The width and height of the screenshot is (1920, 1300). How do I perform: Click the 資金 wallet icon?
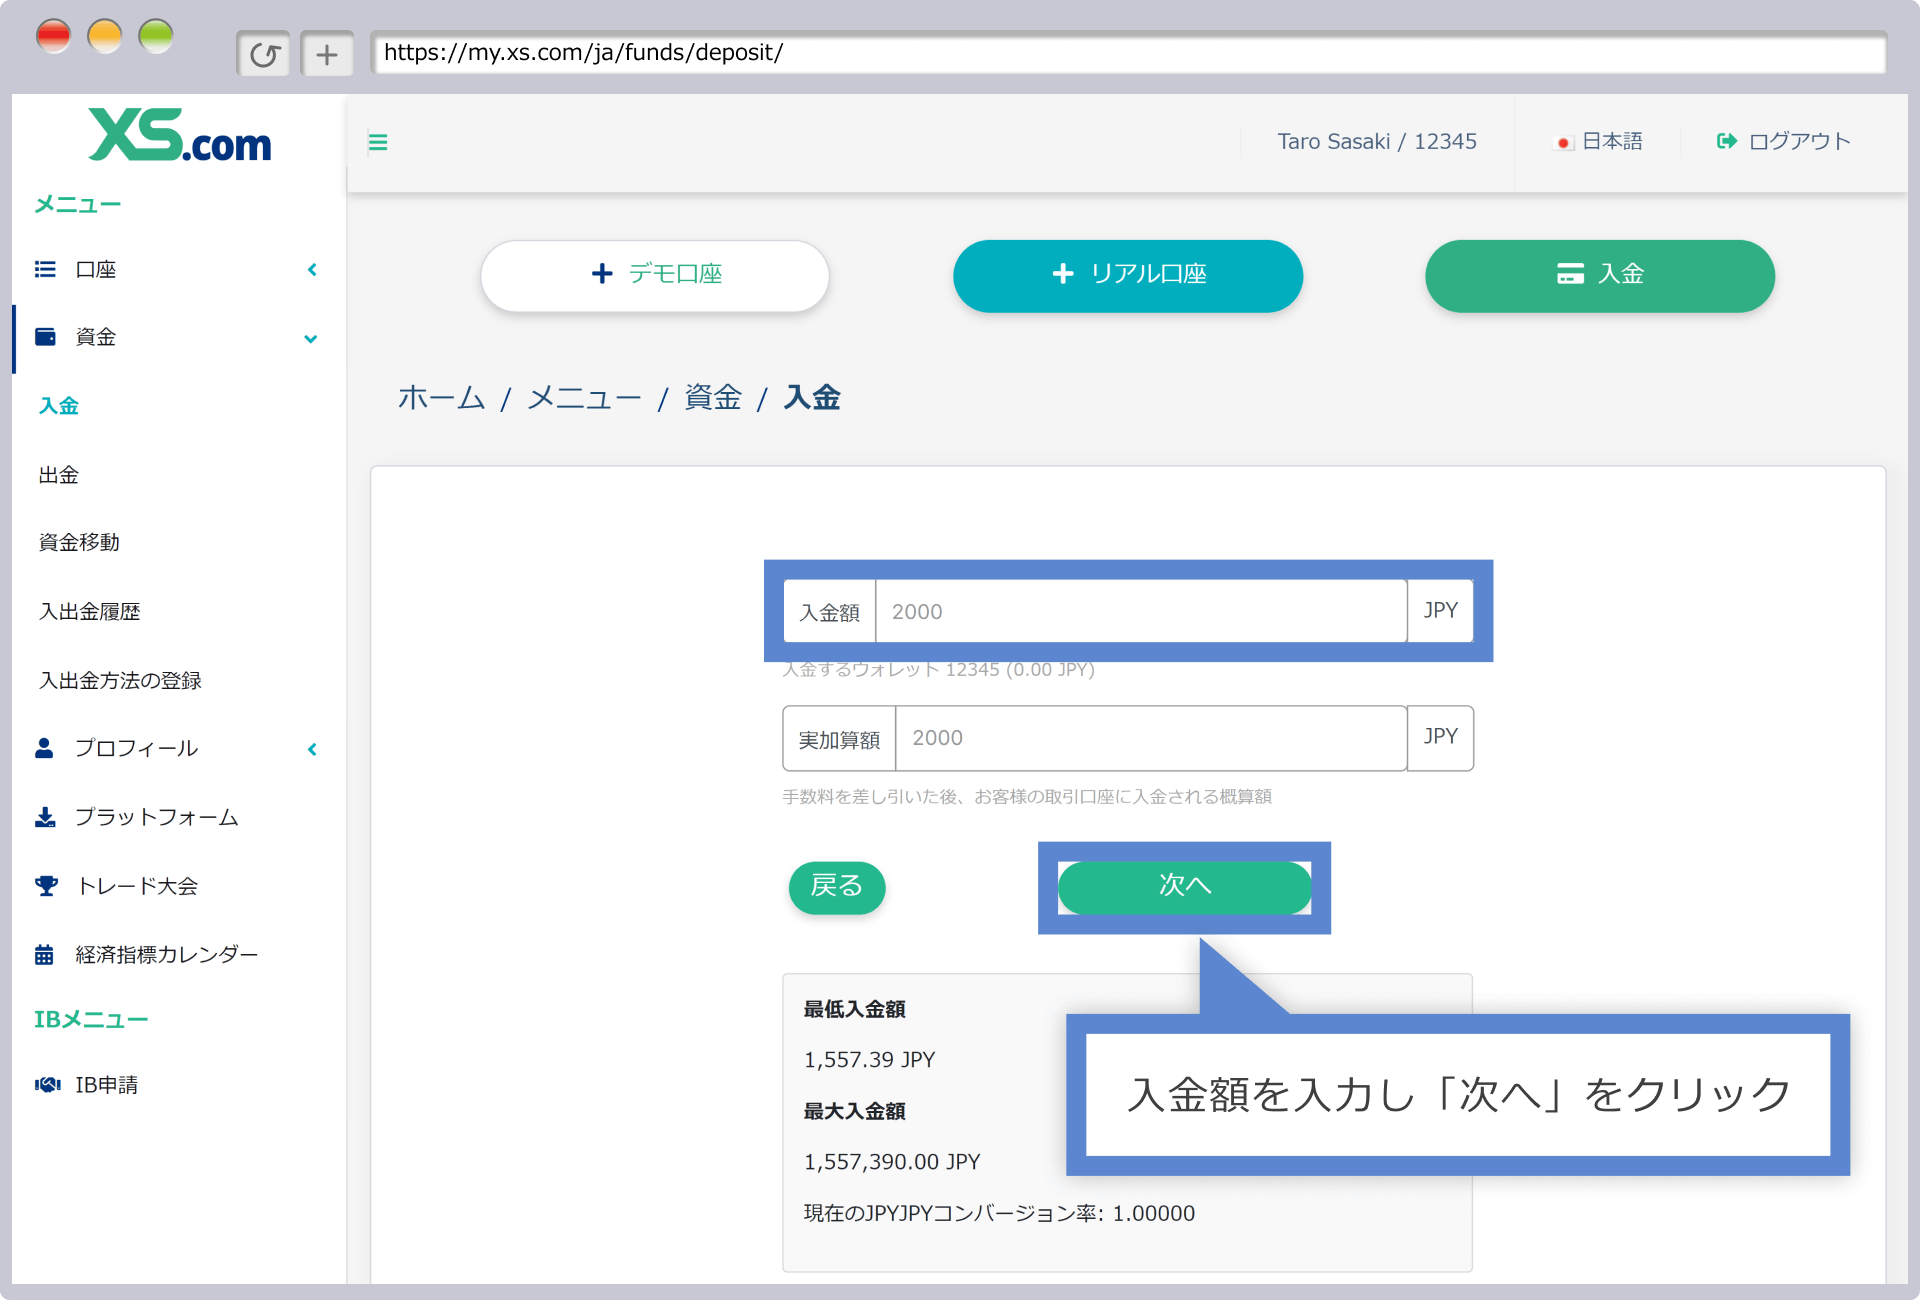point(45,337)
